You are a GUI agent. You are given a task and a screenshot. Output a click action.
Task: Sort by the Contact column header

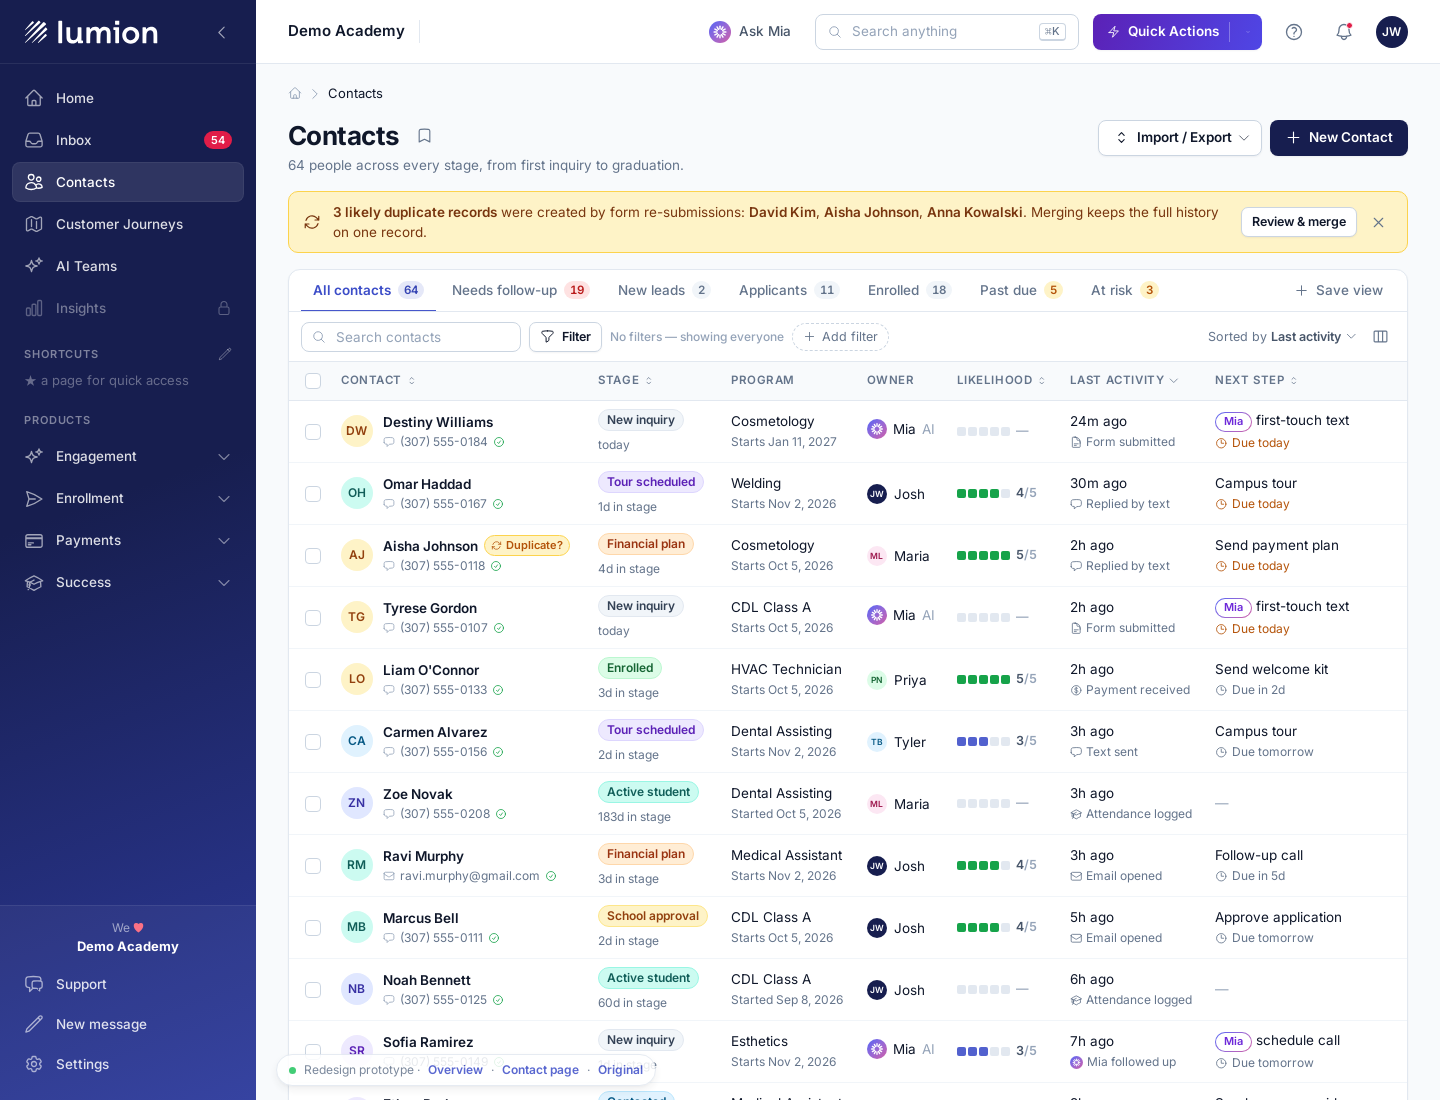point(378,380)
